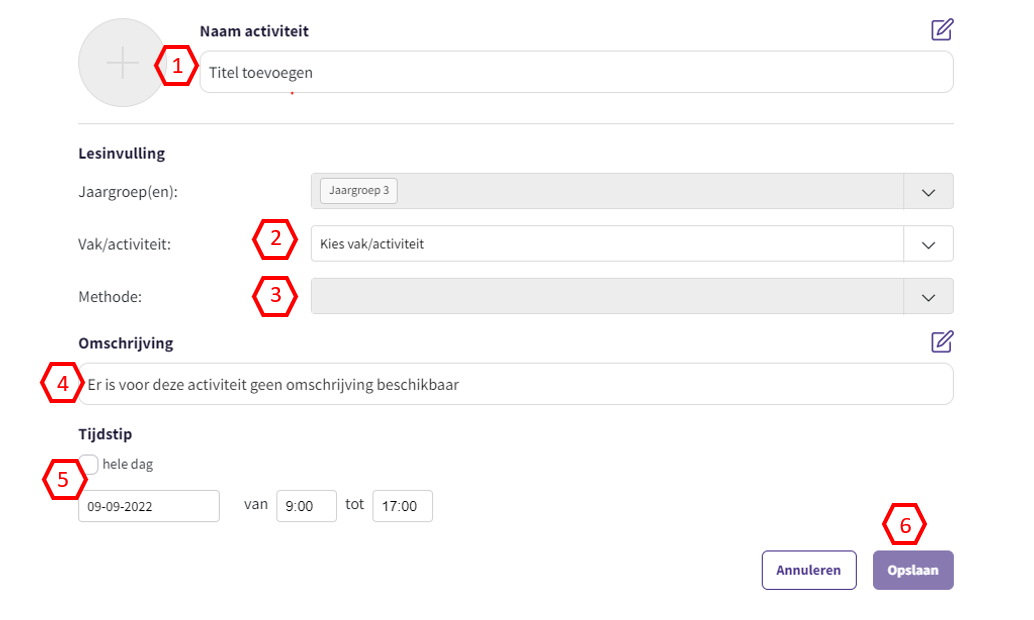Select the 'tot' end time 17:00 field

pyautogui.click(x=402, y=506)
